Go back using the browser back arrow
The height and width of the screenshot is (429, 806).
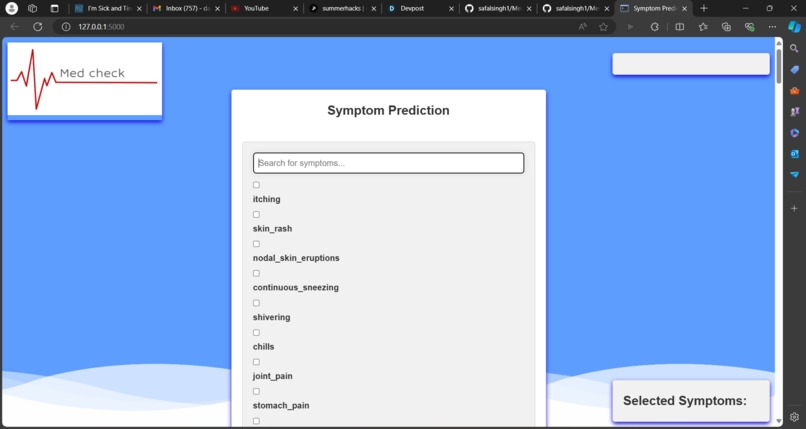click(14, 27)
